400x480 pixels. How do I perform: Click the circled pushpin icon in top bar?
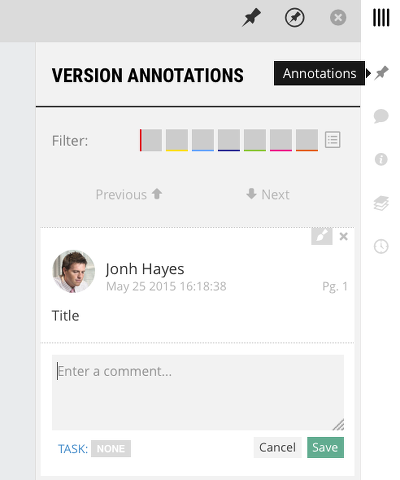(294, 17)
